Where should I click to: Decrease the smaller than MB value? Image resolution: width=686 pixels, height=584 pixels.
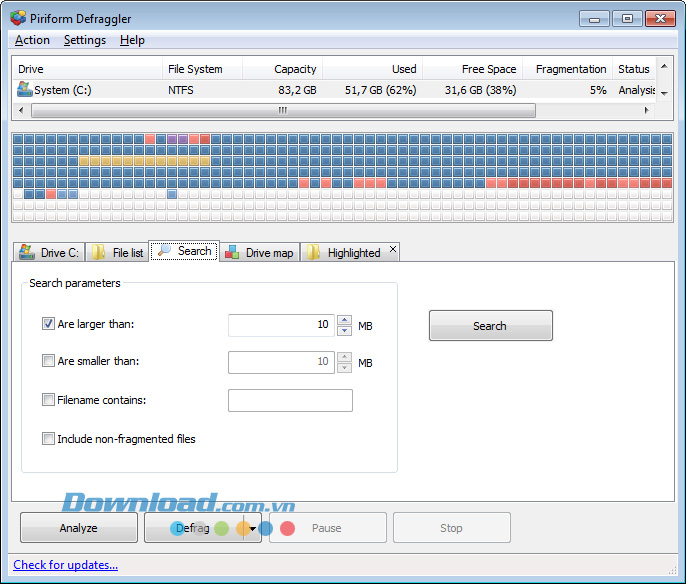point(344,368)
